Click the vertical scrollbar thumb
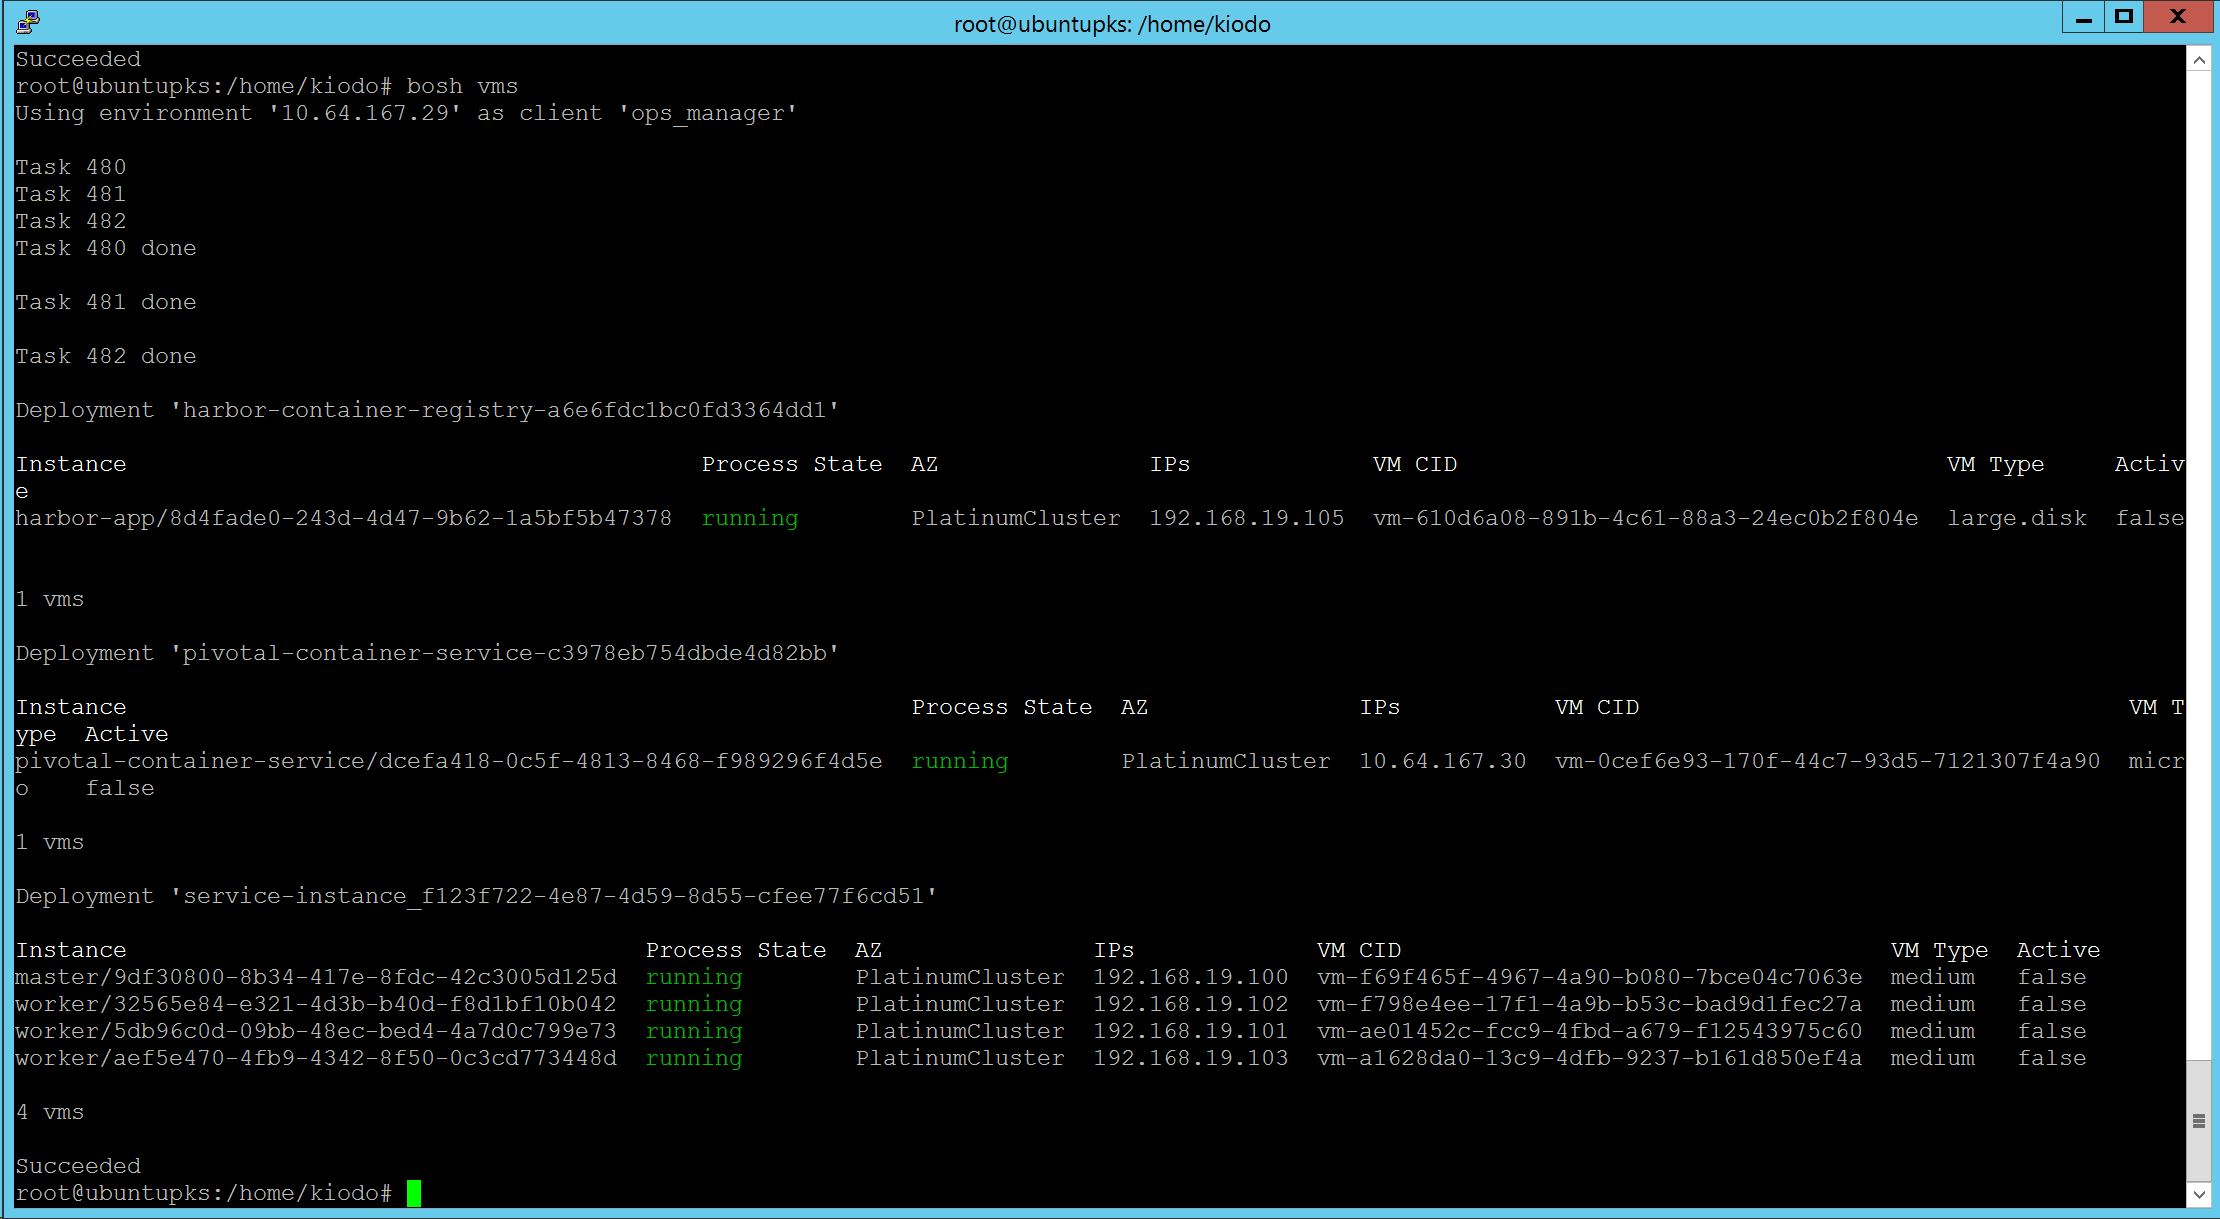The height and width of the screenshot is (1219, 2220). 2199,1121
